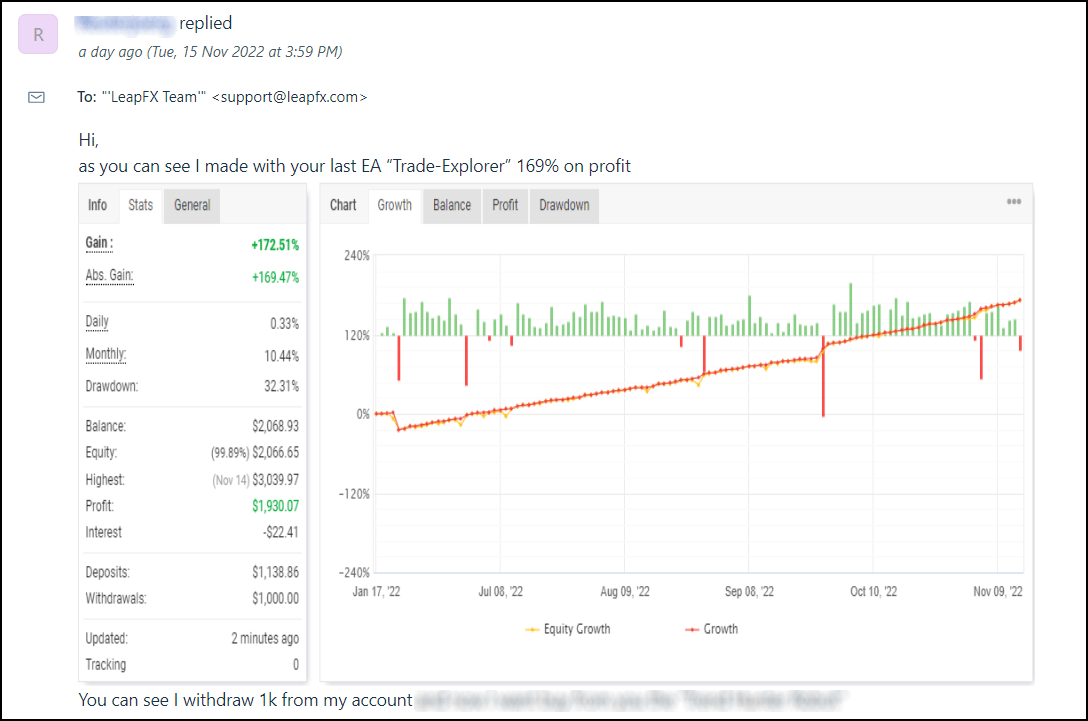Select the Stats tab
The height and width of the screenshot is (721, 1088).
[x=141, y=205]
